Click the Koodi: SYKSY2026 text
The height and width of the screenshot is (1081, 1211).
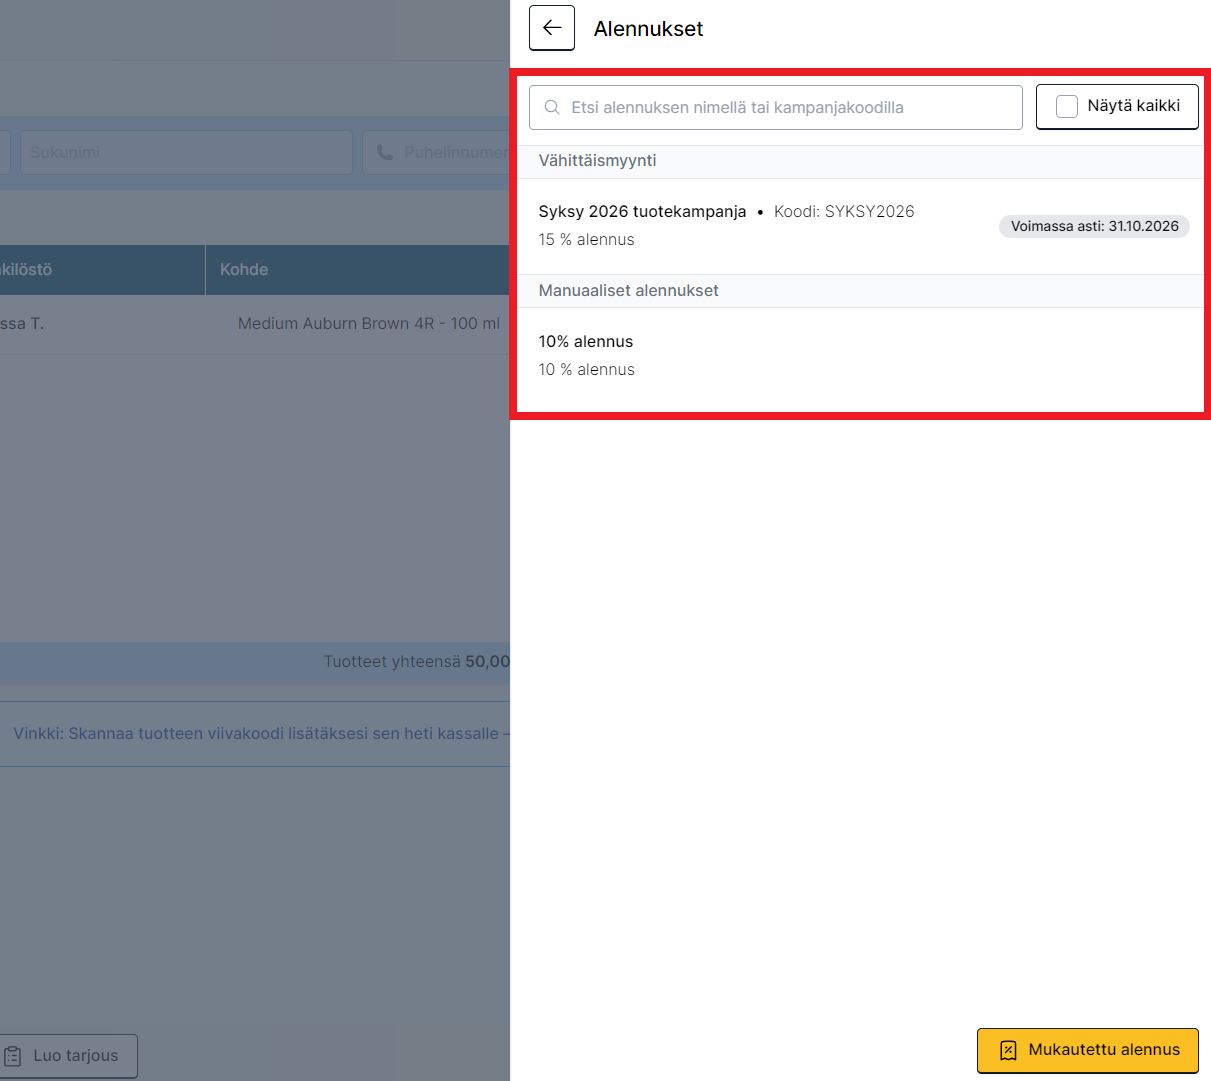tap(844, 211)
